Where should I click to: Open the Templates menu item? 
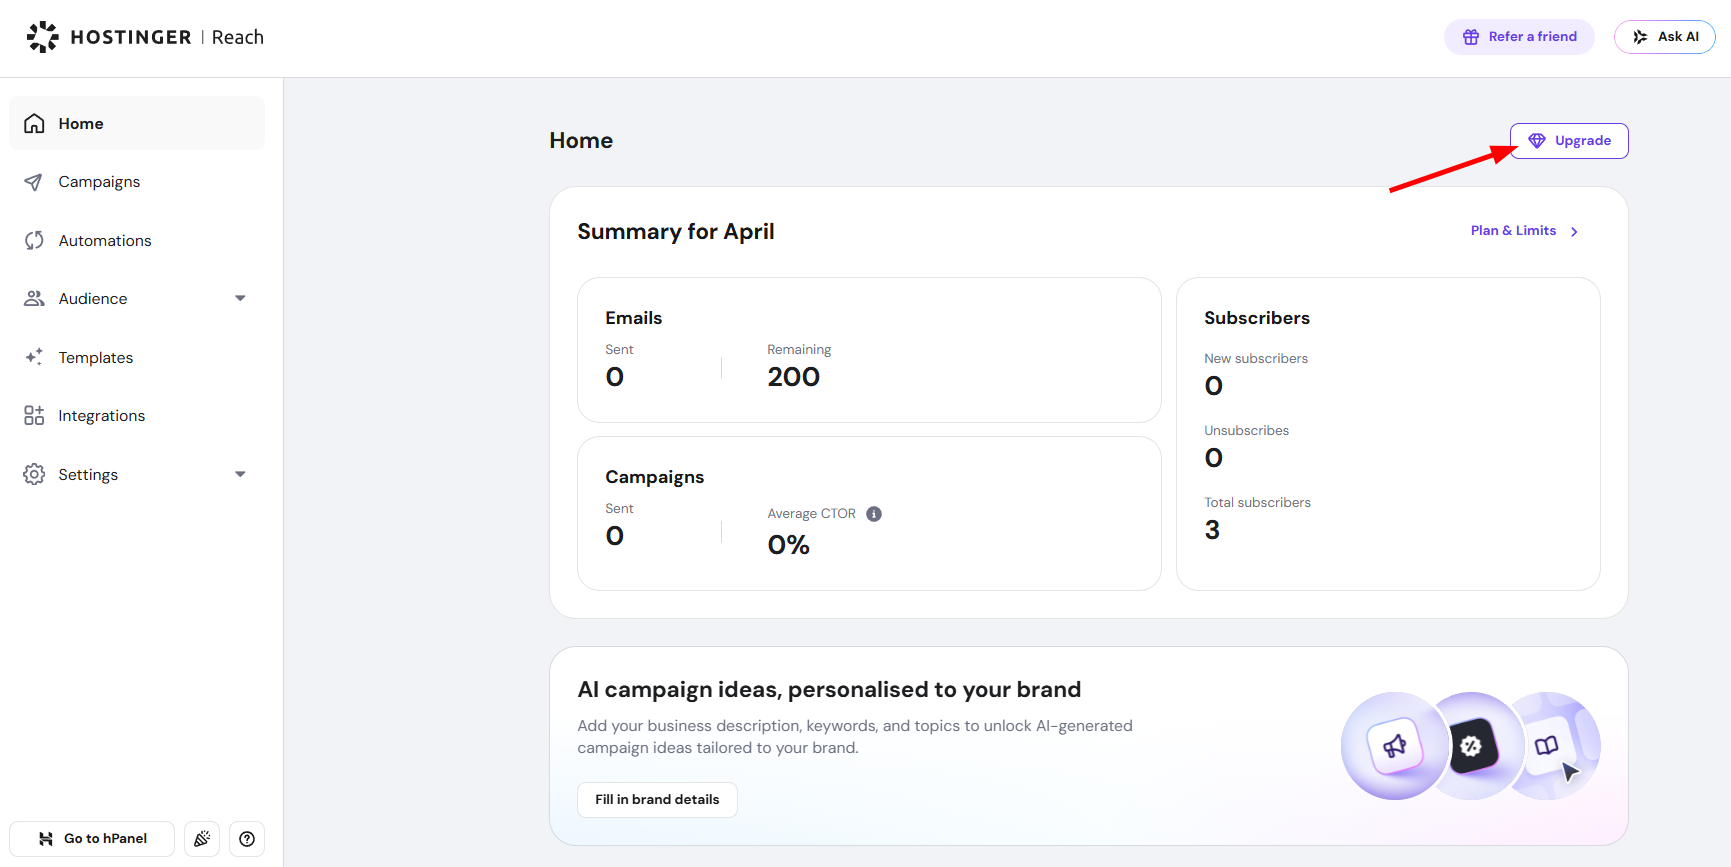96,358
